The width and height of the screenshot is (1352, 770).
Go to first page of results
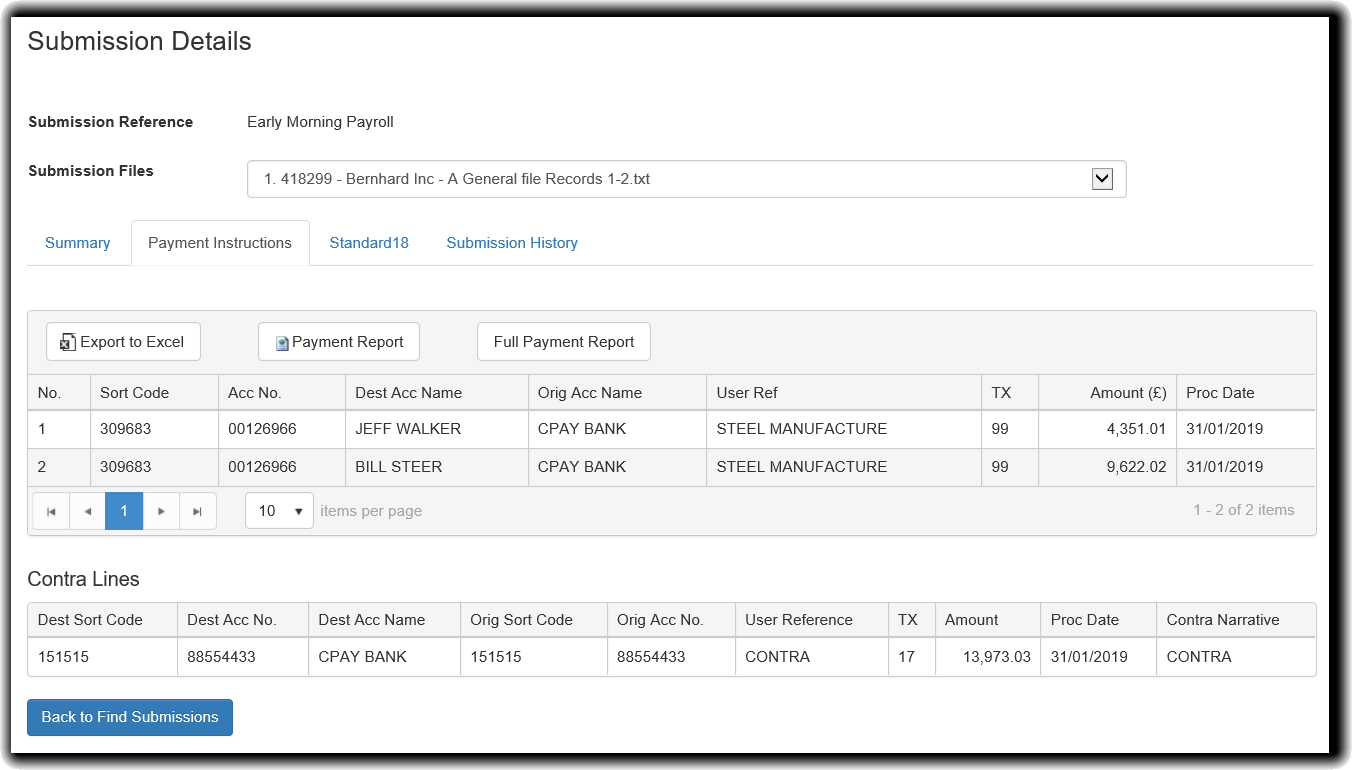tap(51, 511)
